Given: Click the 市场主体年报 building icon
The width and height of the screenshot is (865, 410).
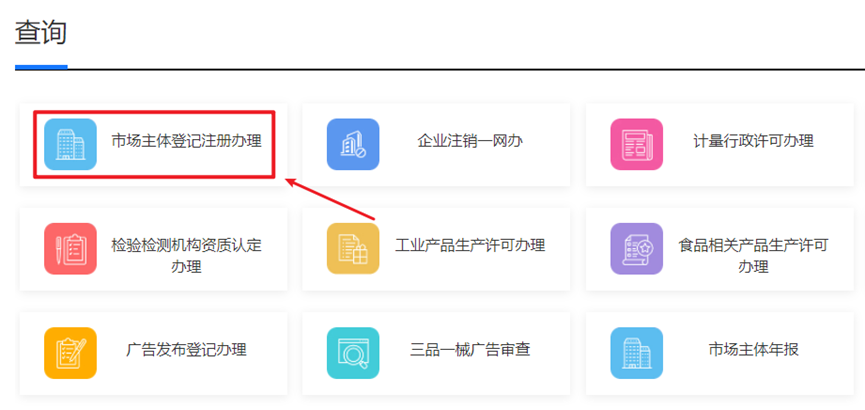Looking at the screenshot, I should coord(637,353).
